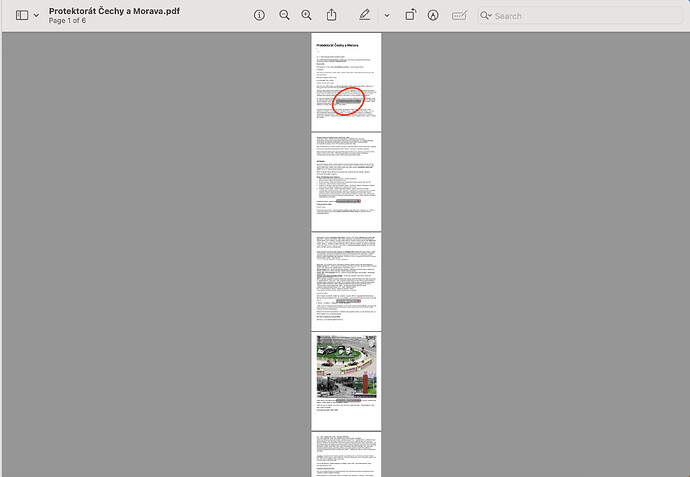The height and width of the screenshot is (477, 690).
Task: Toggle the sidebar view button
Action: point(22,16)
